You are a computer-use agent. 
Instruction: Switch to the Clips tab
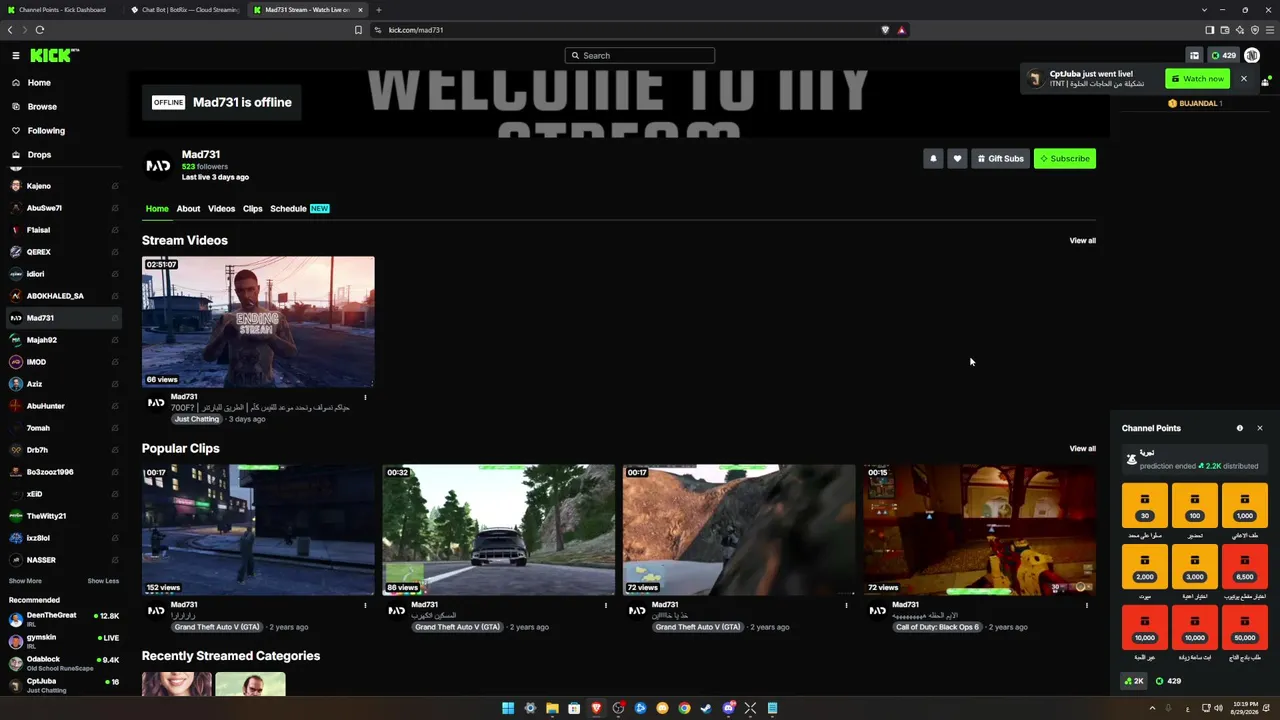point(252,209)
